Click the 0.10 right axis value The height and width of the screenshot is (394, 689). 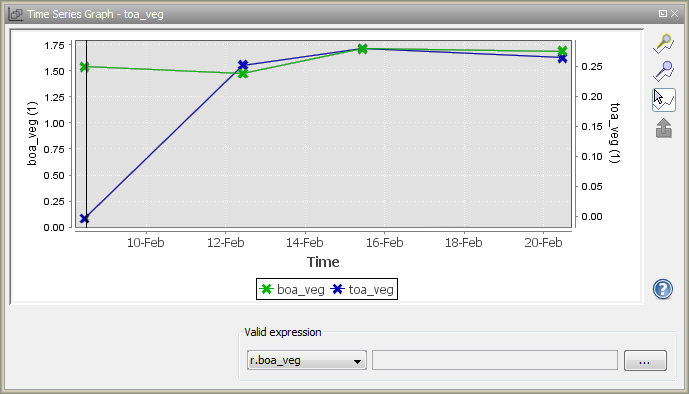[592, 156]
